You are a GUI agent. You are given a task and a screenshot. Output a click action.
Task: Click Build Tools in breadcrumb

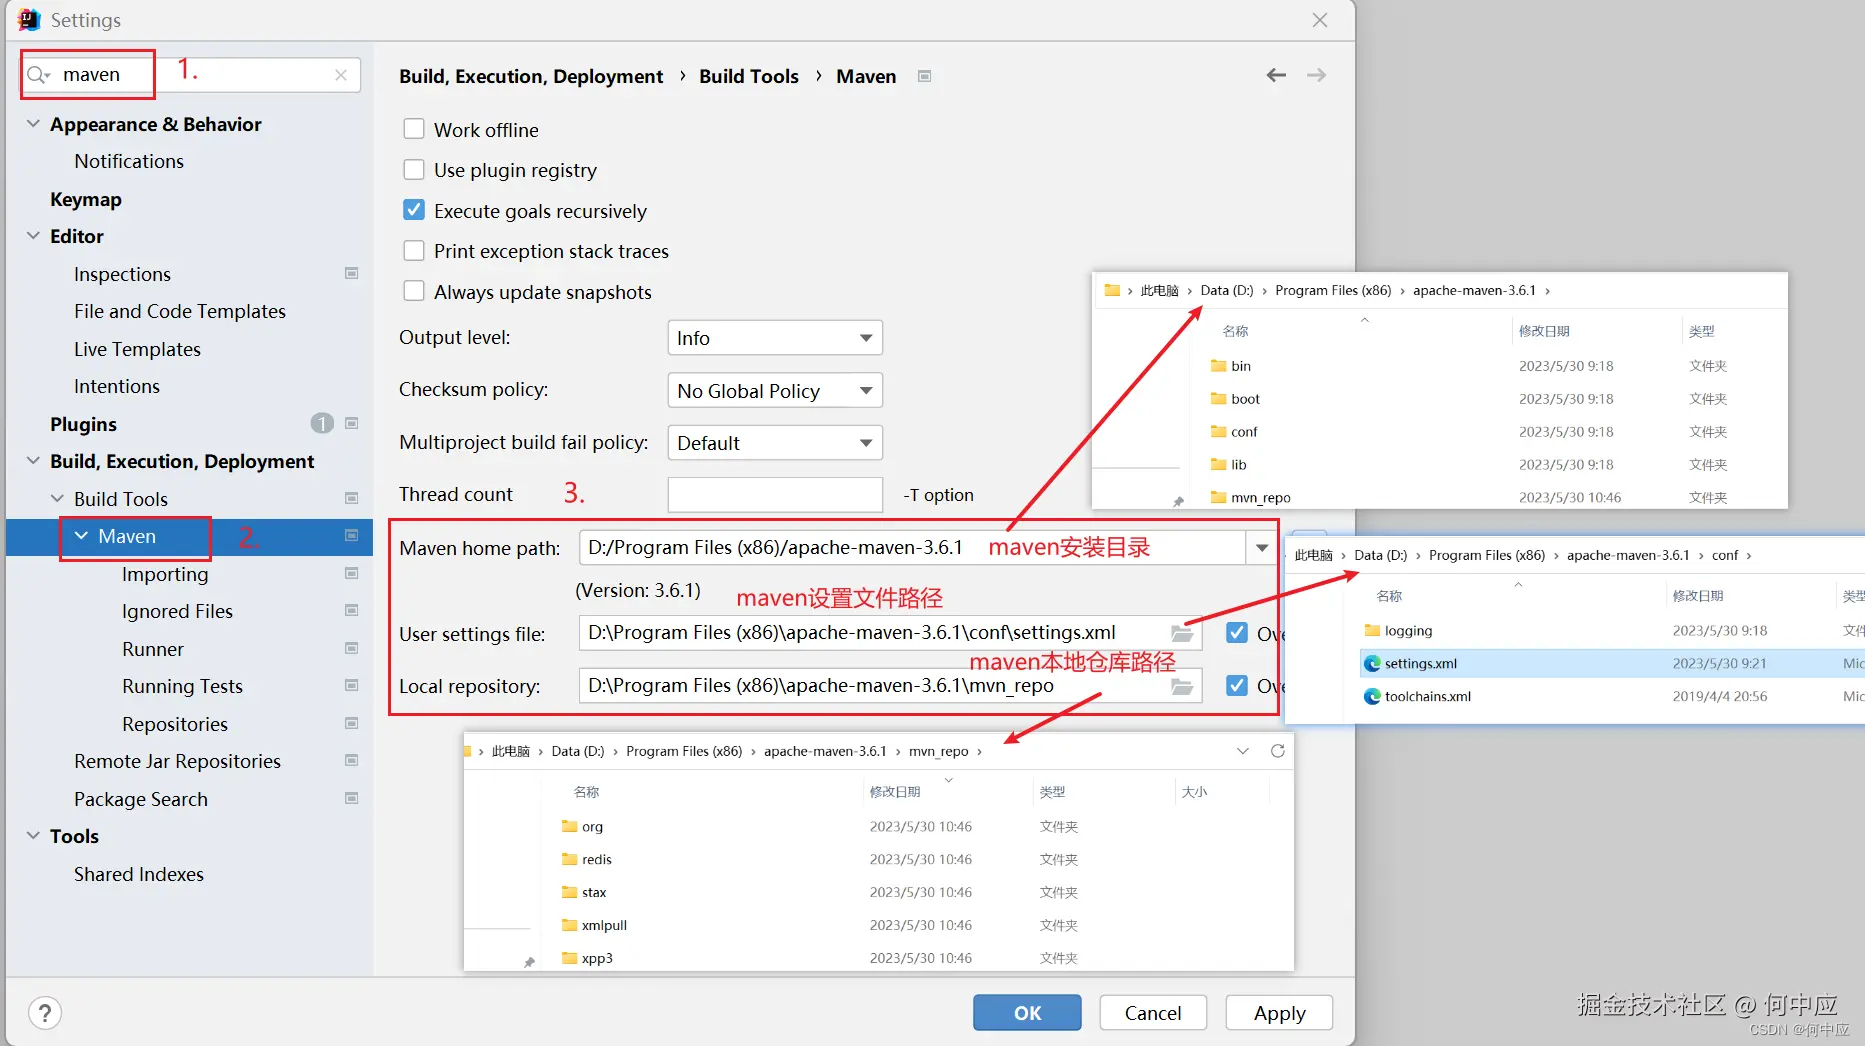pos(749,76)
